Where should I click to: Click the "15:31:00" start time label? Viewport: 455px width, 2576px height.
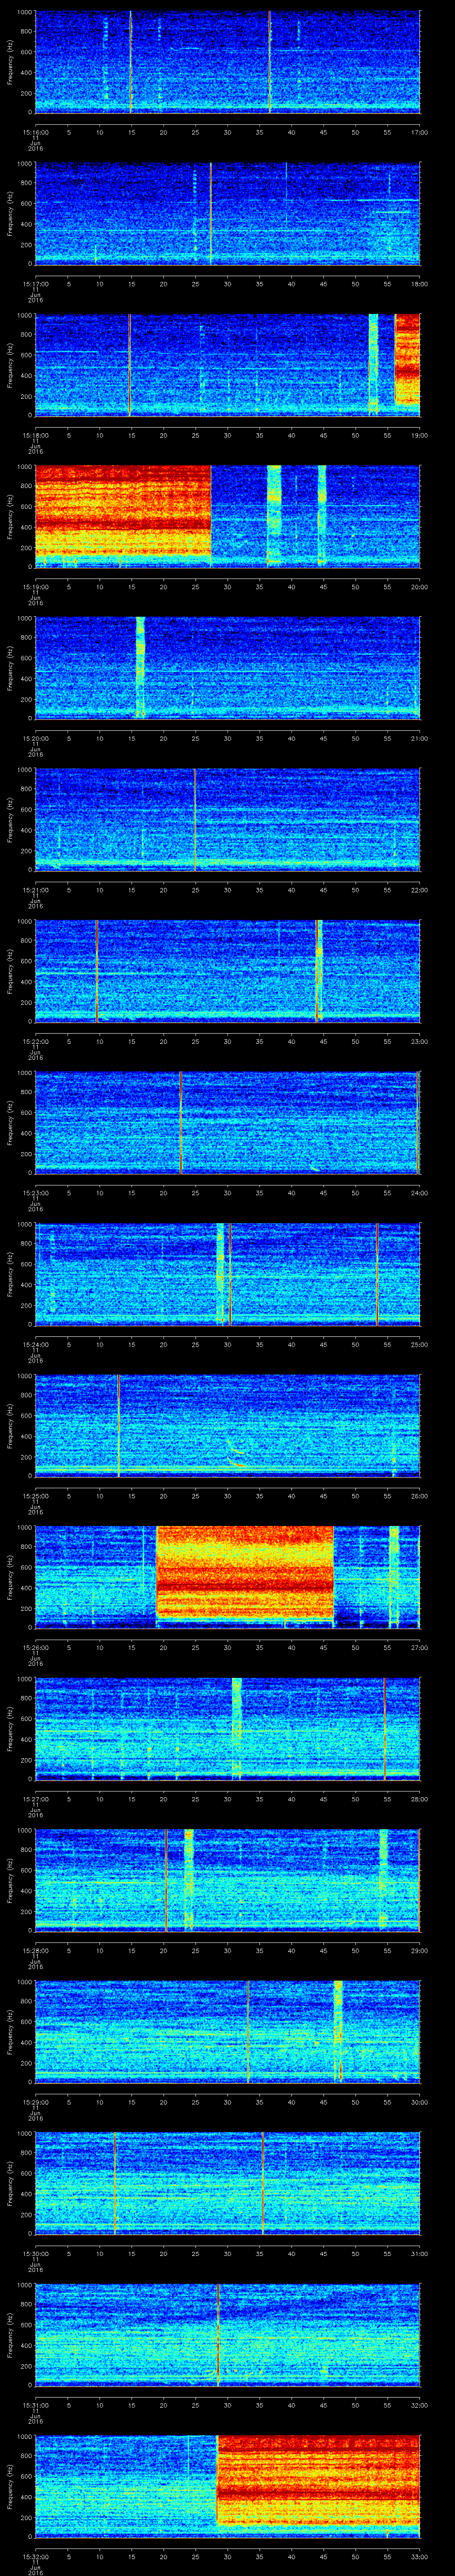tap(35, 2404)
